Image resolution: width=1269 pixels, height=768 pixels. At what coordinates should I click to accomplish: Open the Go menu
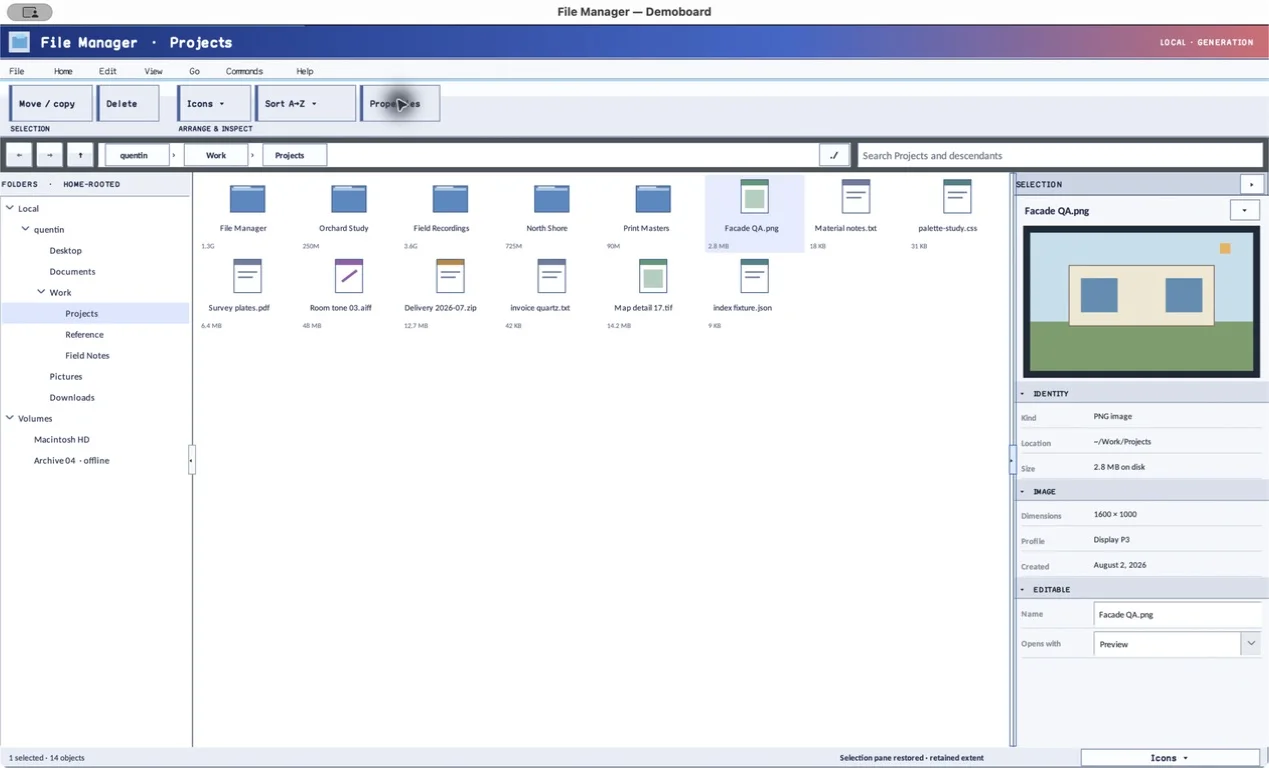[194, 71]
